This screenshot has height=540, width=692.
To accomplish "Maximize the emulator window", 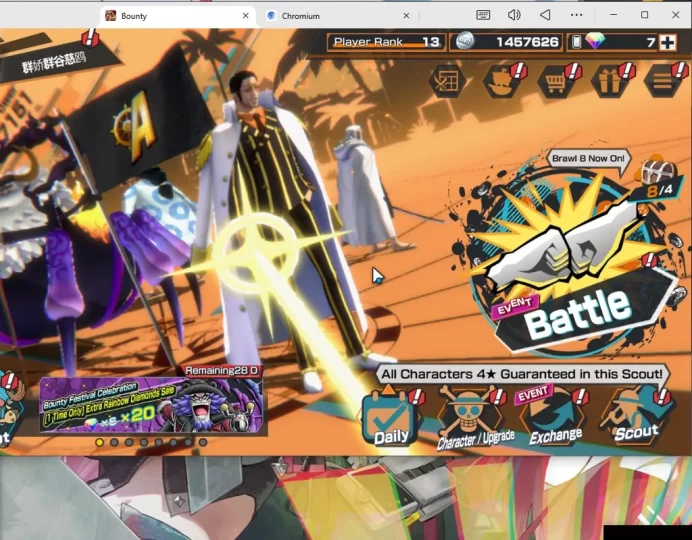I will (x=644, y=15).
